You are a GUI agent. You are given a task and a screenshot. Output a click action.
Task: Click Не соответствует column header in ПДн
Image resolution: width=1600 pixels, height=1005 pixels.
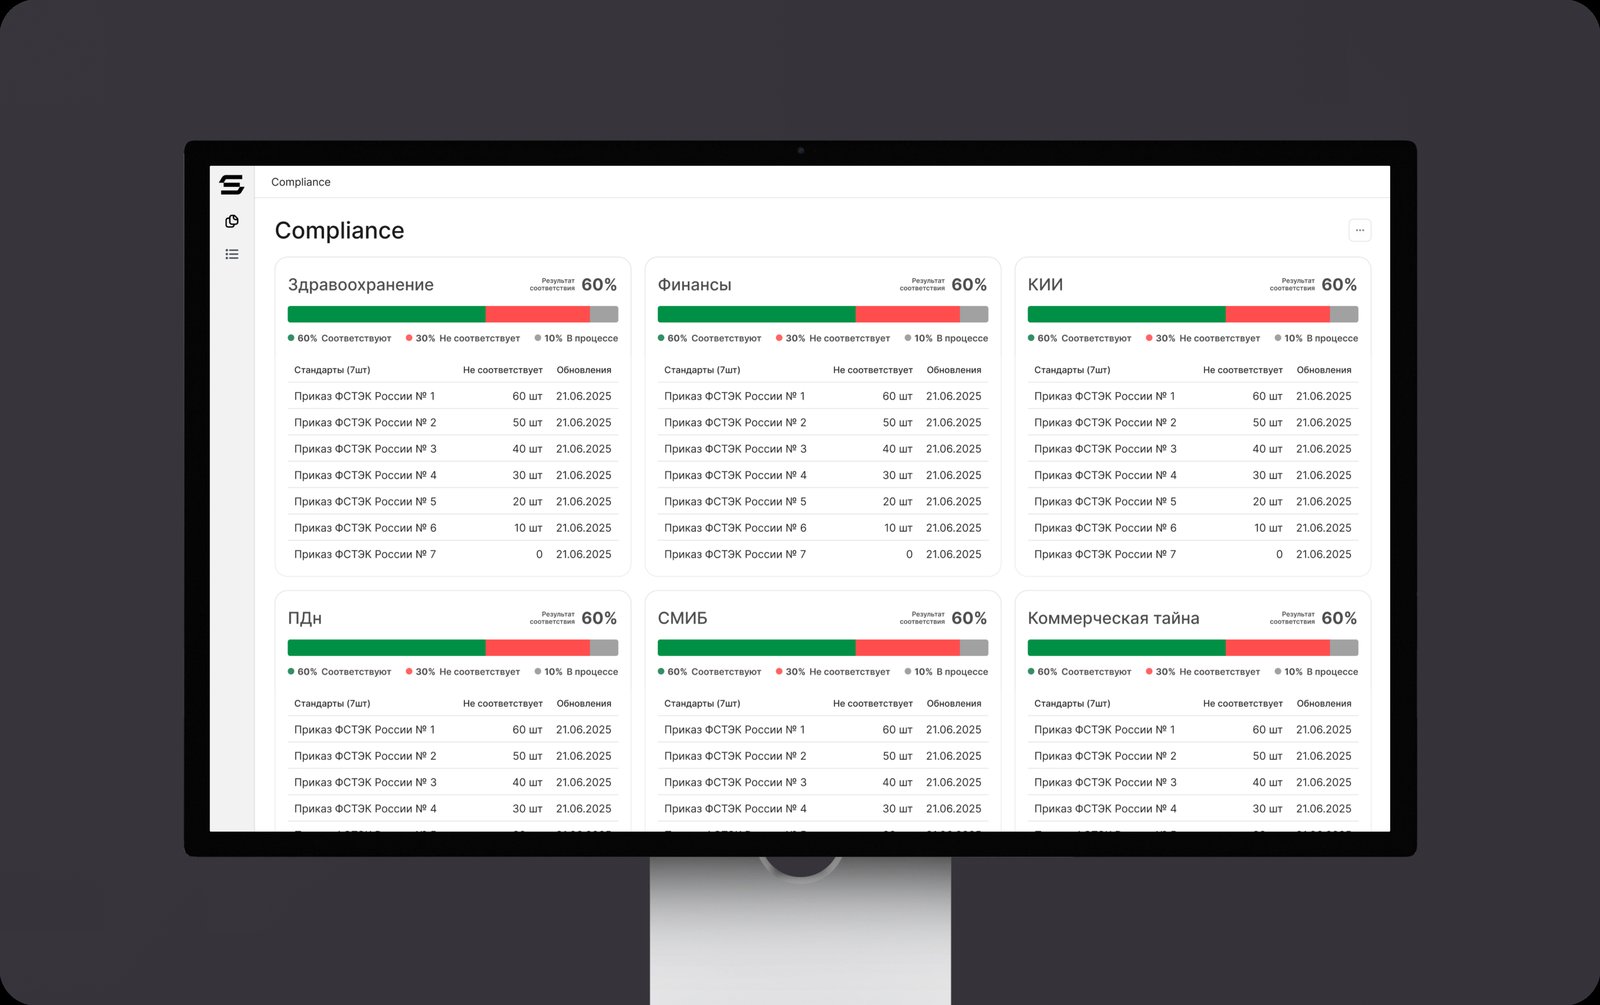tap(502, 704)
